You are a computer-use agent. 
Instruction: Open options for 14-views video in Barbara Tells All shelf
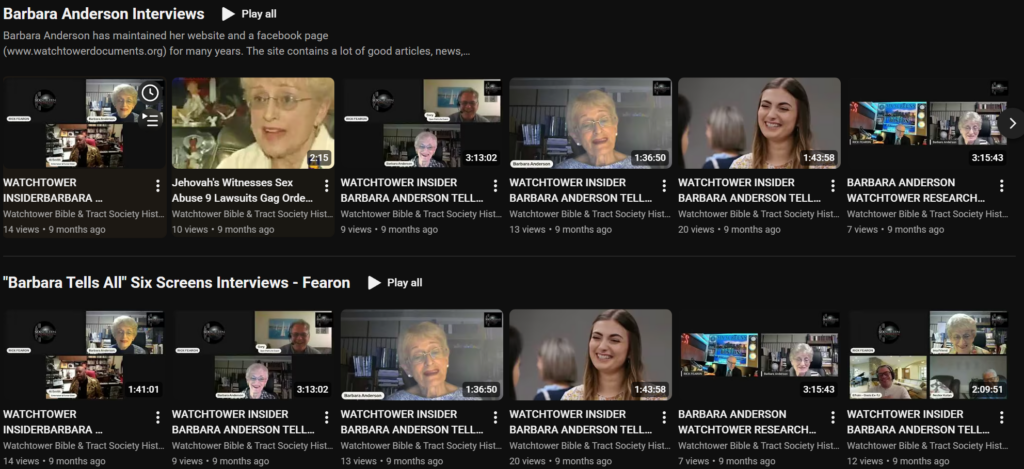click(157, 417)
